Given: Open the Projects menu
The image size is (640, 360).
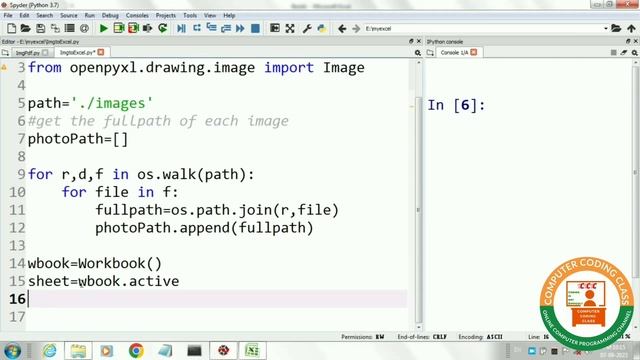Looking at the screenshot, I should [166, 16].
